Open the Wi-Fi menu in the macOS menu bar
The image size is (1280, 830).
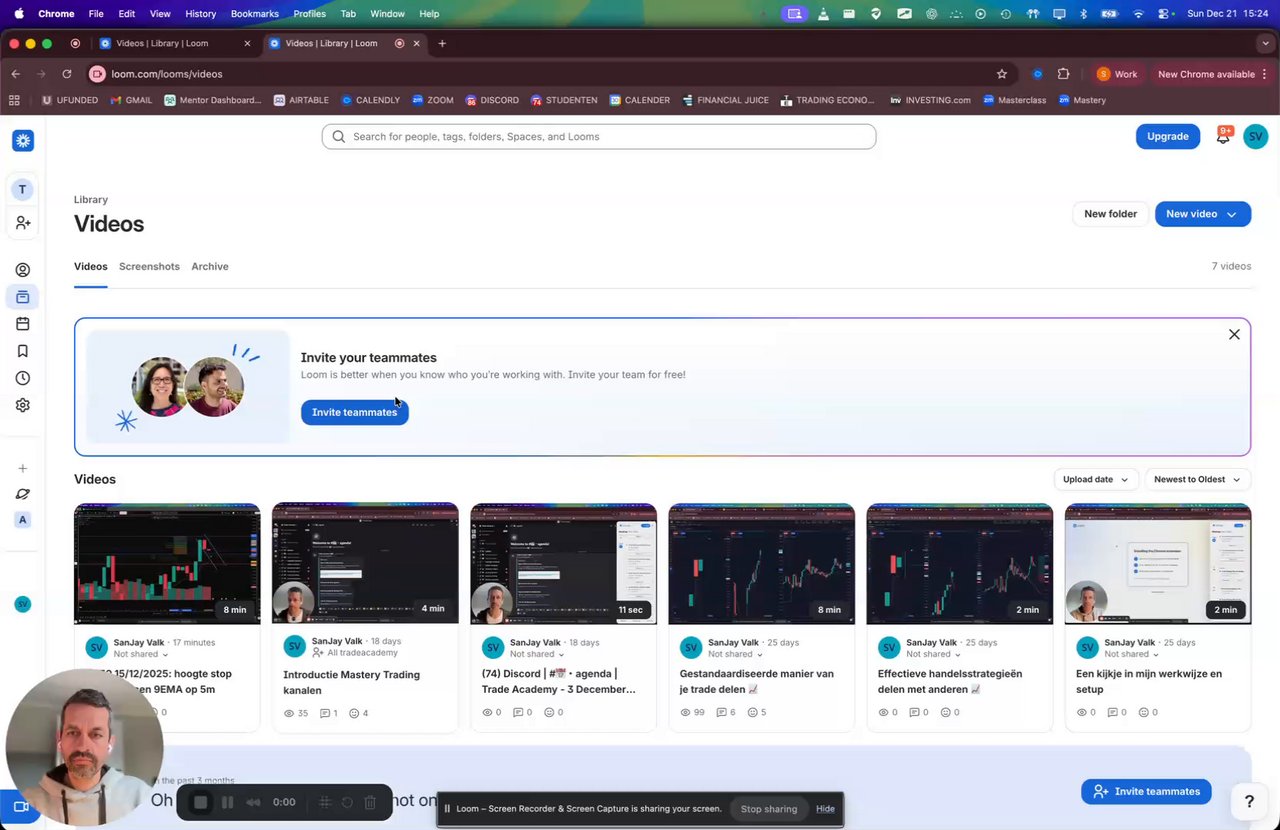(x=1138, y=14)
